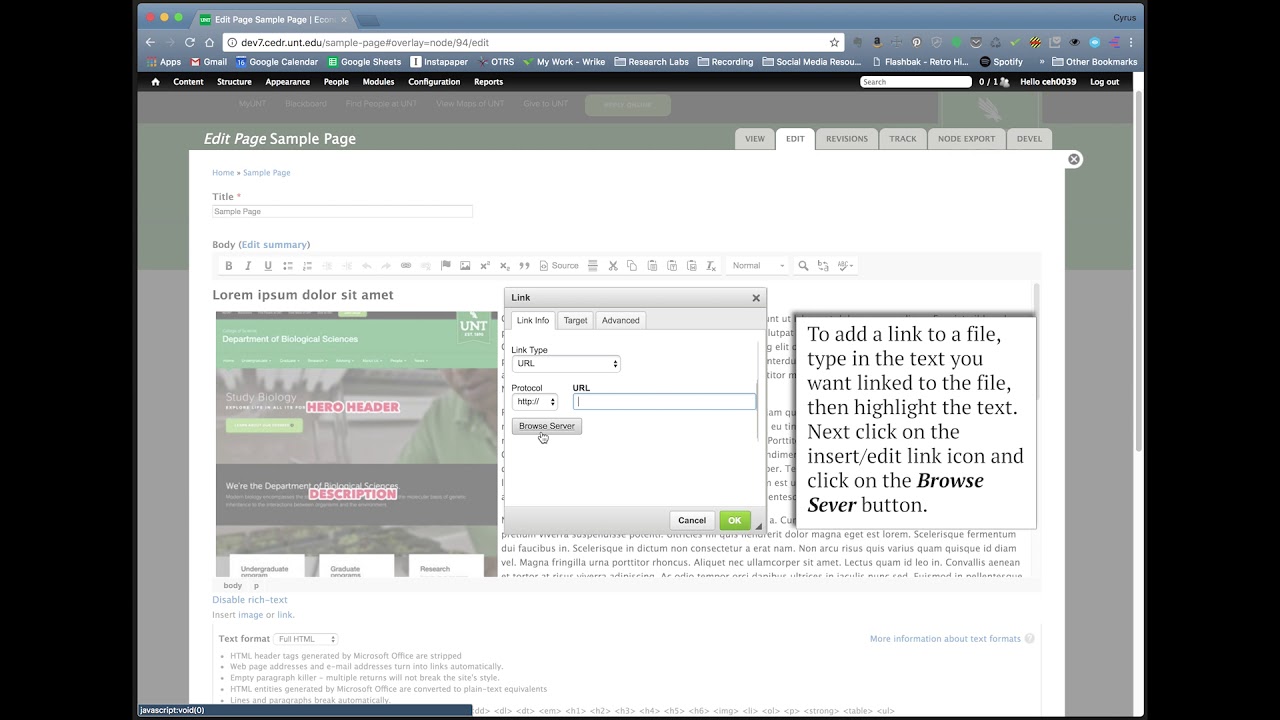Insert a numbered list
This screenshot has height=720, width=1280.
(307, 266)
